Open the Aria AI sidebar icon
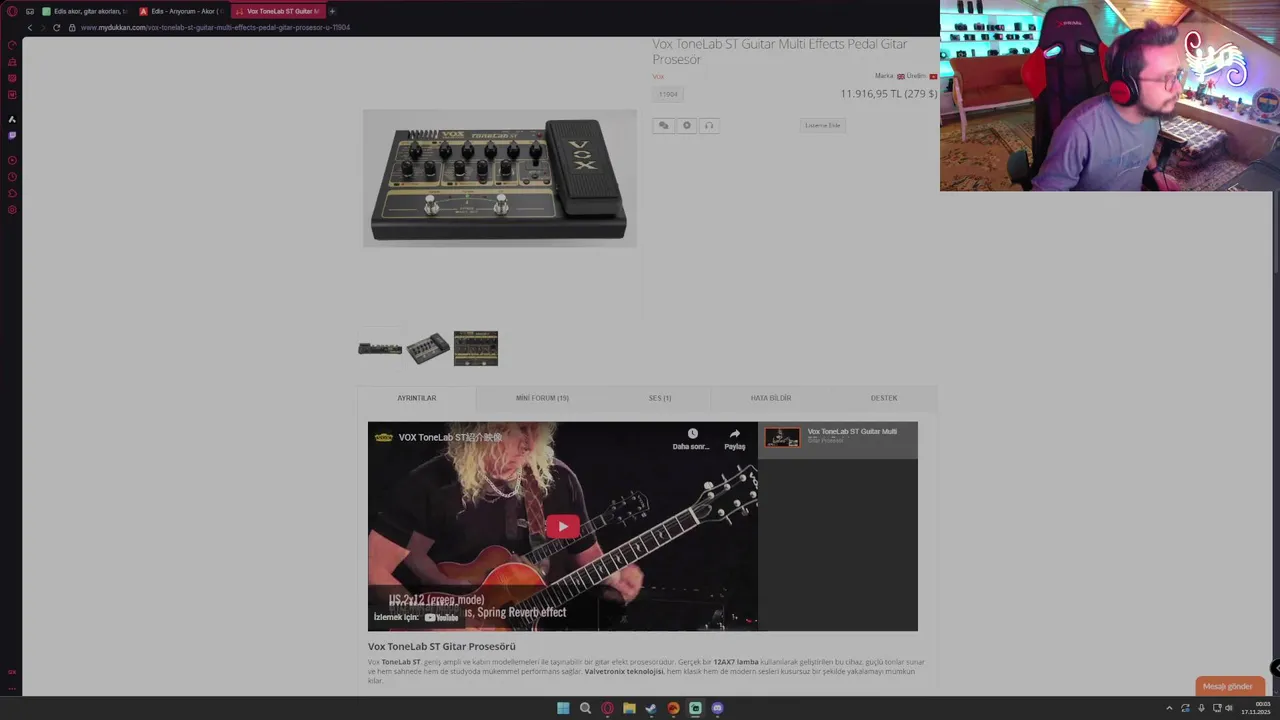 point(12,119)
